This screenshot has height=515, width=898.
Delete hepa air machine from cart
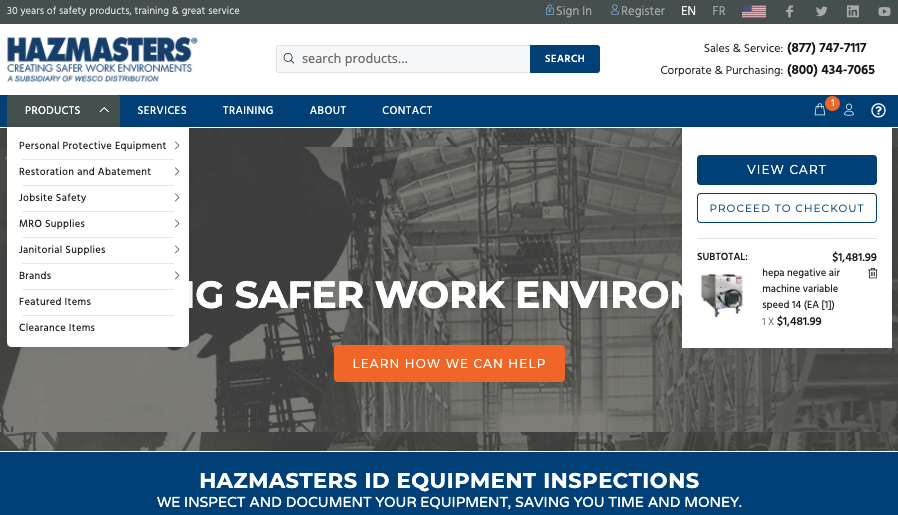tap(872, 273)
